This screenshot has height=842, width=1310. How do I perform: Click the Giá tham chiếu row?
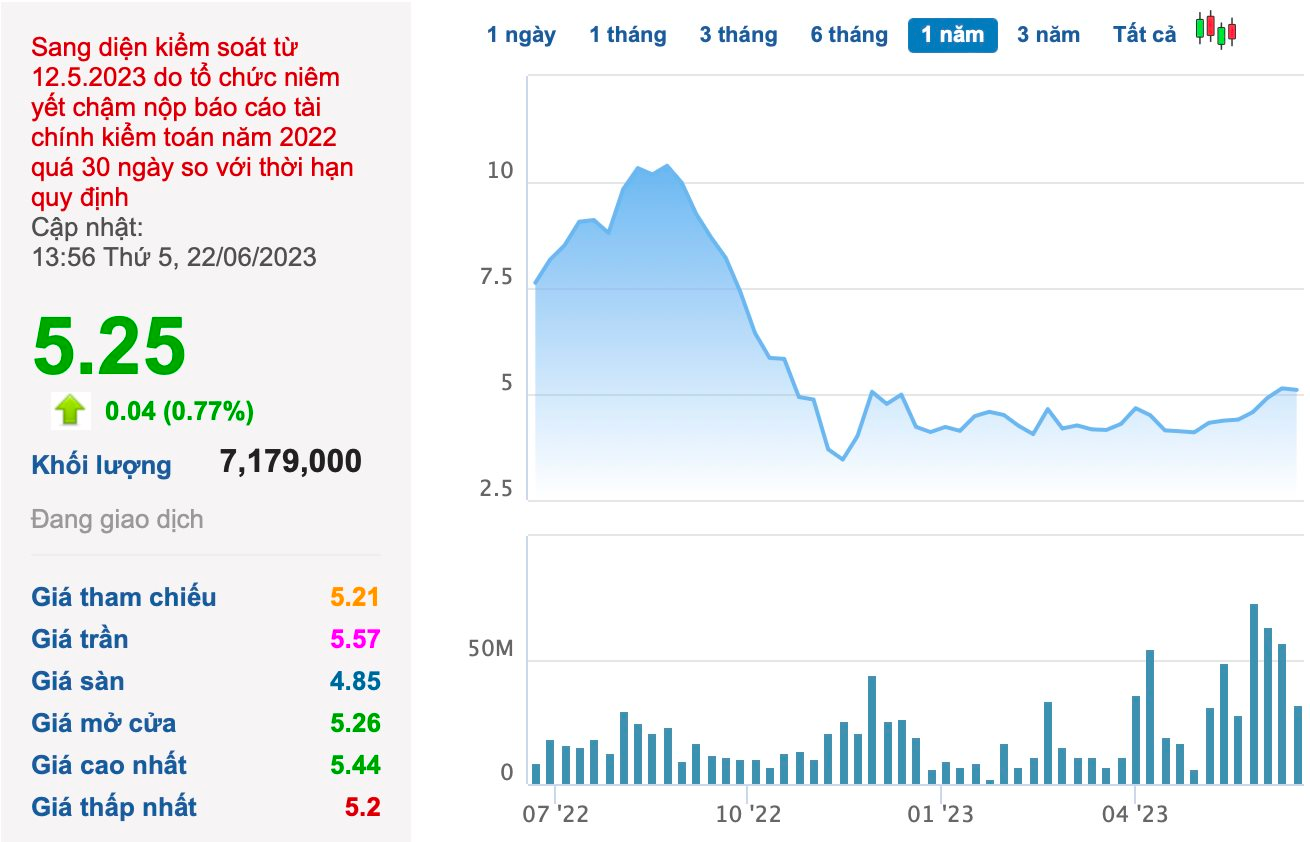tap(206, 597)
